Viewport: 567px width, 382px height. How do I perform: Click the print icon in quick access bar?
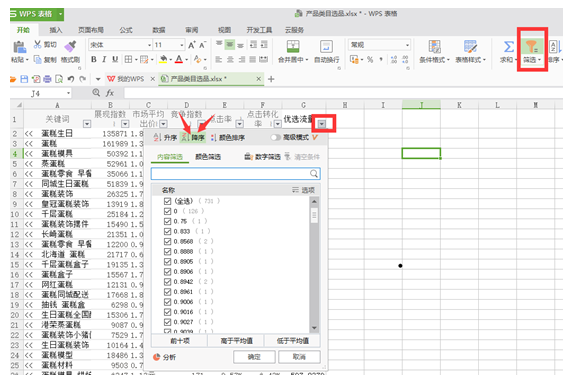click(47, 79)
